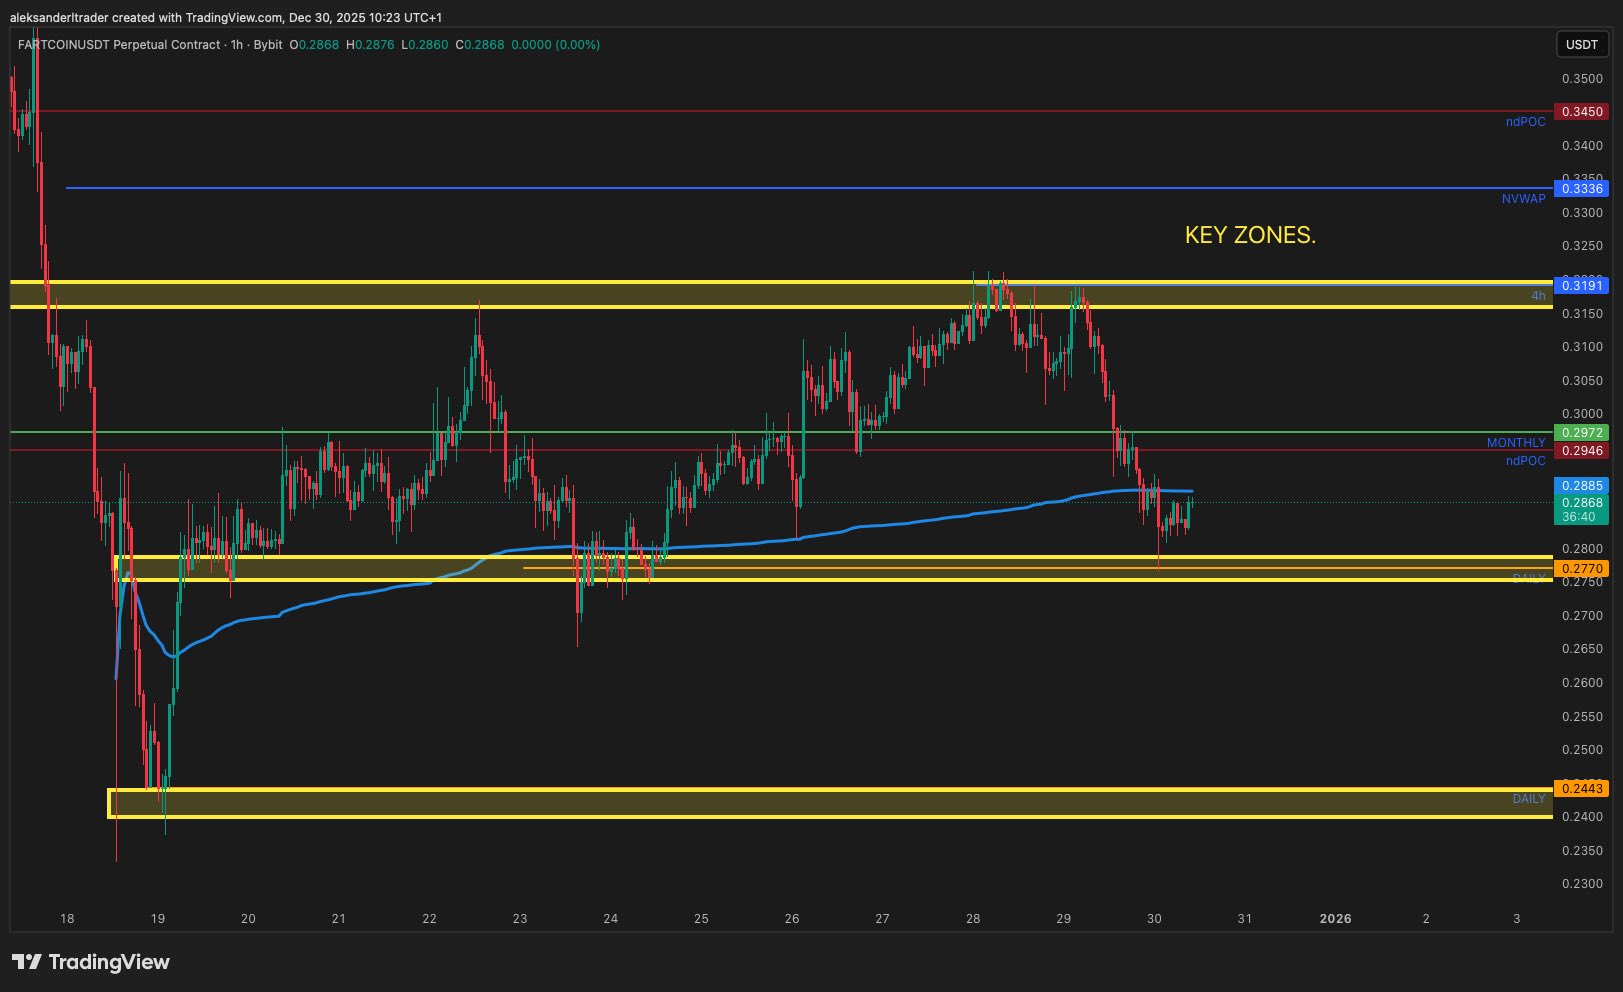
Task: Click the 2026 year marker on the time axis
Action: [x=1336, y=919]
